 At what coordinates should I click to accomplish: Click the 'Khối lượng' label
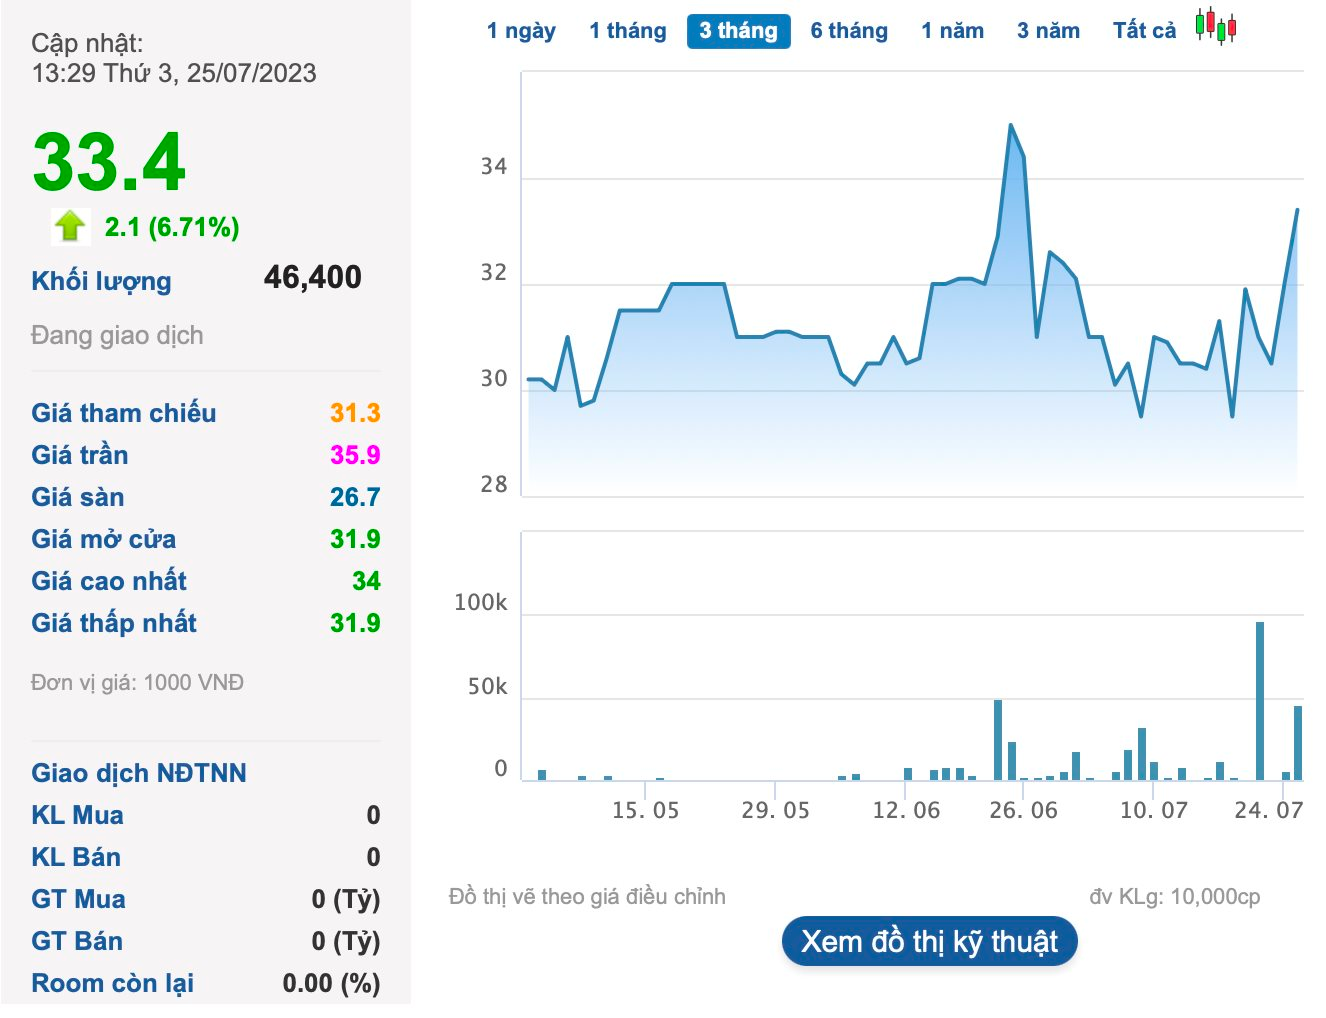pos(101,281)
